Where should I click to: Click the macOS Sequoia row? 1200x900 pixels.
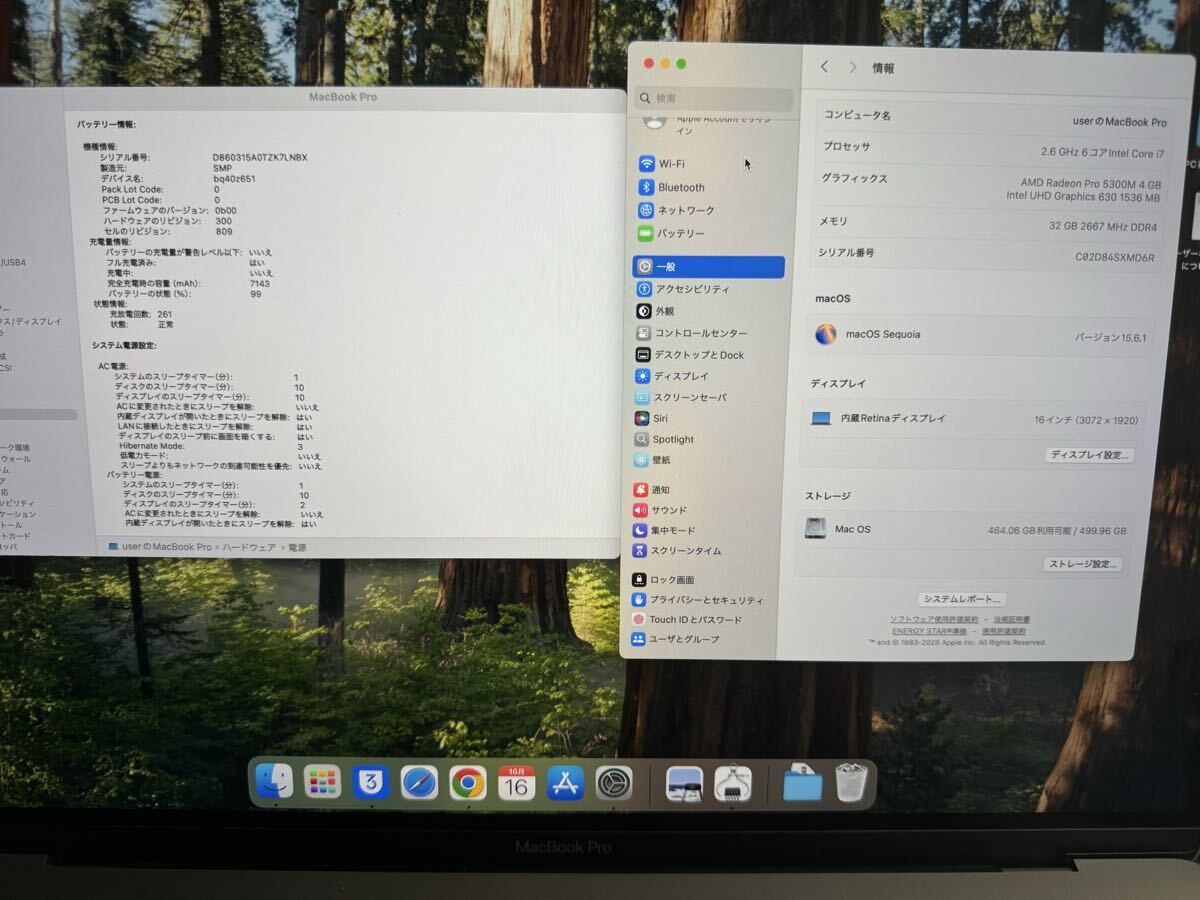[978, 335]
